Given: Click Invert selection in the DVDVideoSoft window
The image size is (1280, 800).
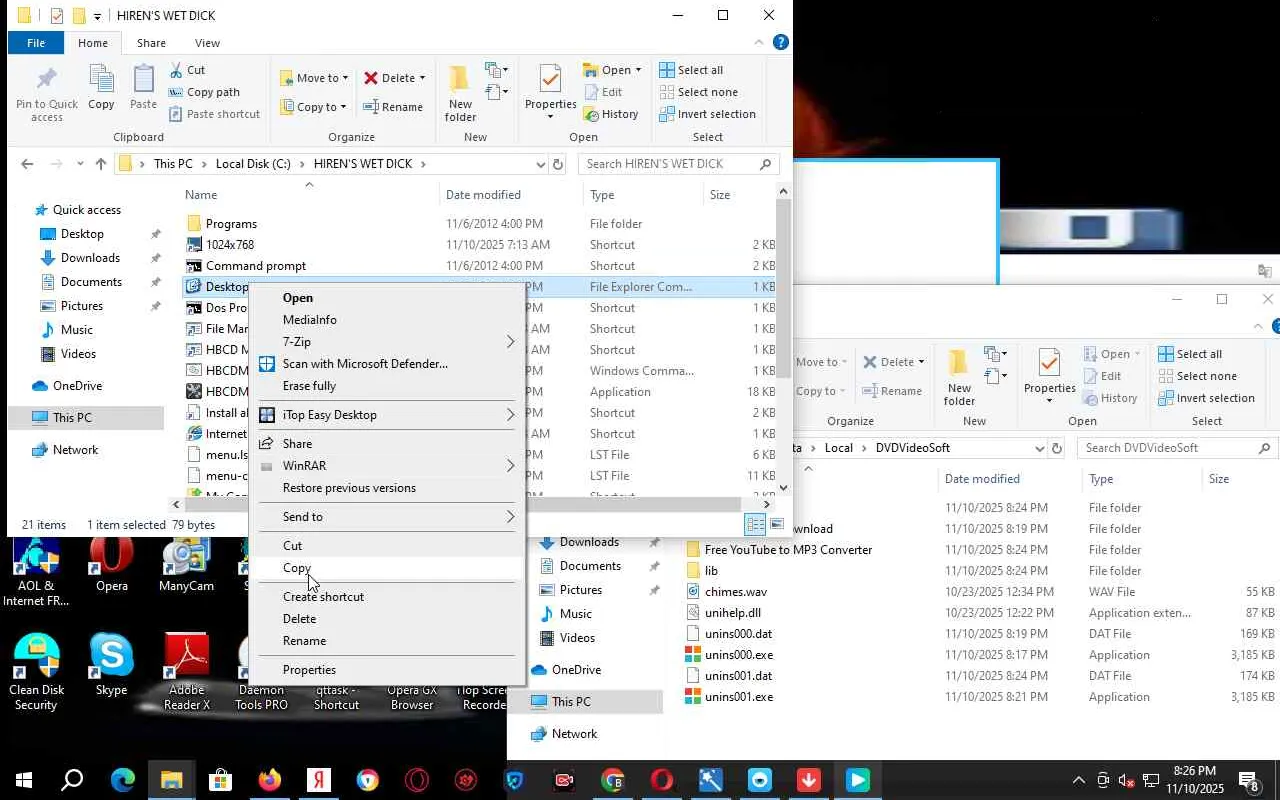Looking at the screenshot, I should click(x=1206, y=398).
